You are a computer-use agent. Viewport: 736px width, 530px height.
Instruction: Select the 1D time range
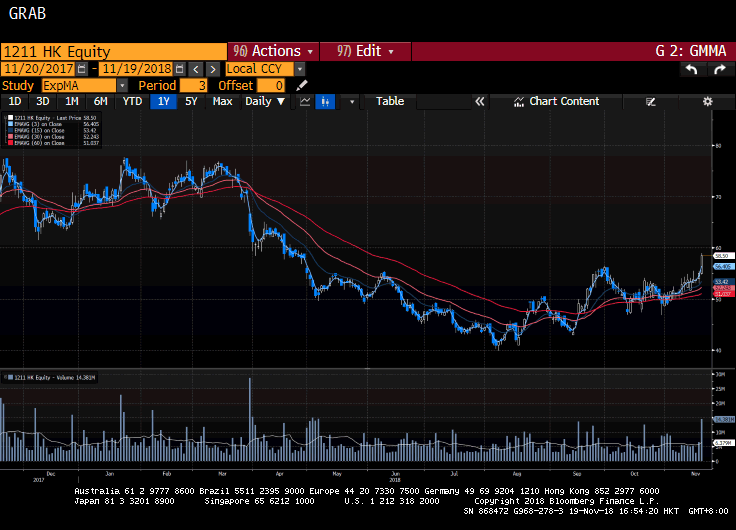pyautogui.click(x=15, y=101)
